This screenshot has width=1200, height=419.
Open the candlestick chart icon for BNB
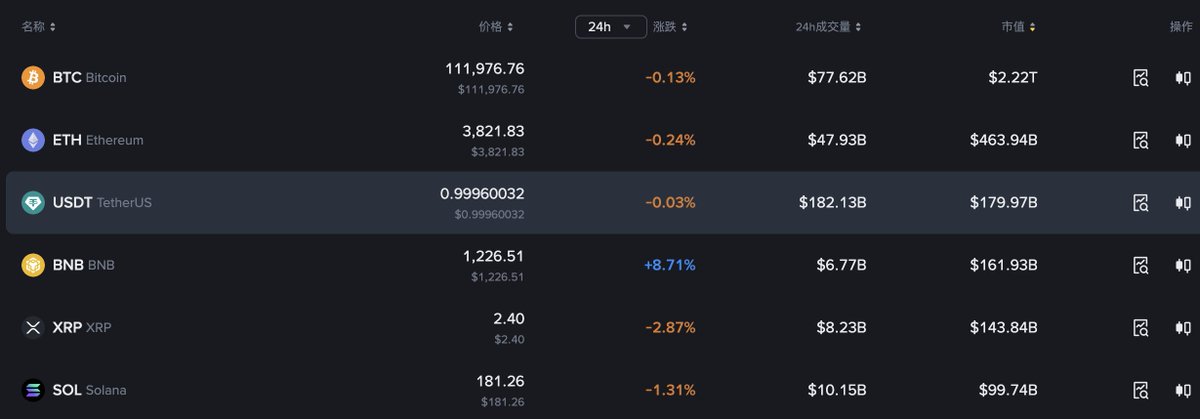point(1182,265)
